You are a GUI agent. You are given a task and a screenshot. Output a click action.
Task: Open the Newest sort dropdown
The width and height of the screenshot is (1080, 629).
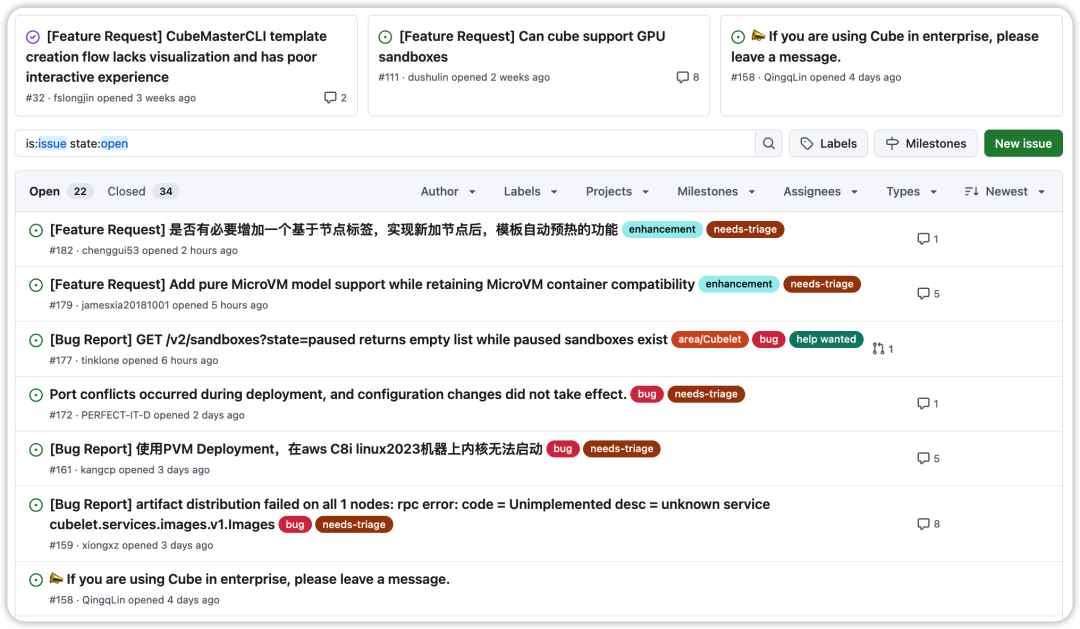1005,192
